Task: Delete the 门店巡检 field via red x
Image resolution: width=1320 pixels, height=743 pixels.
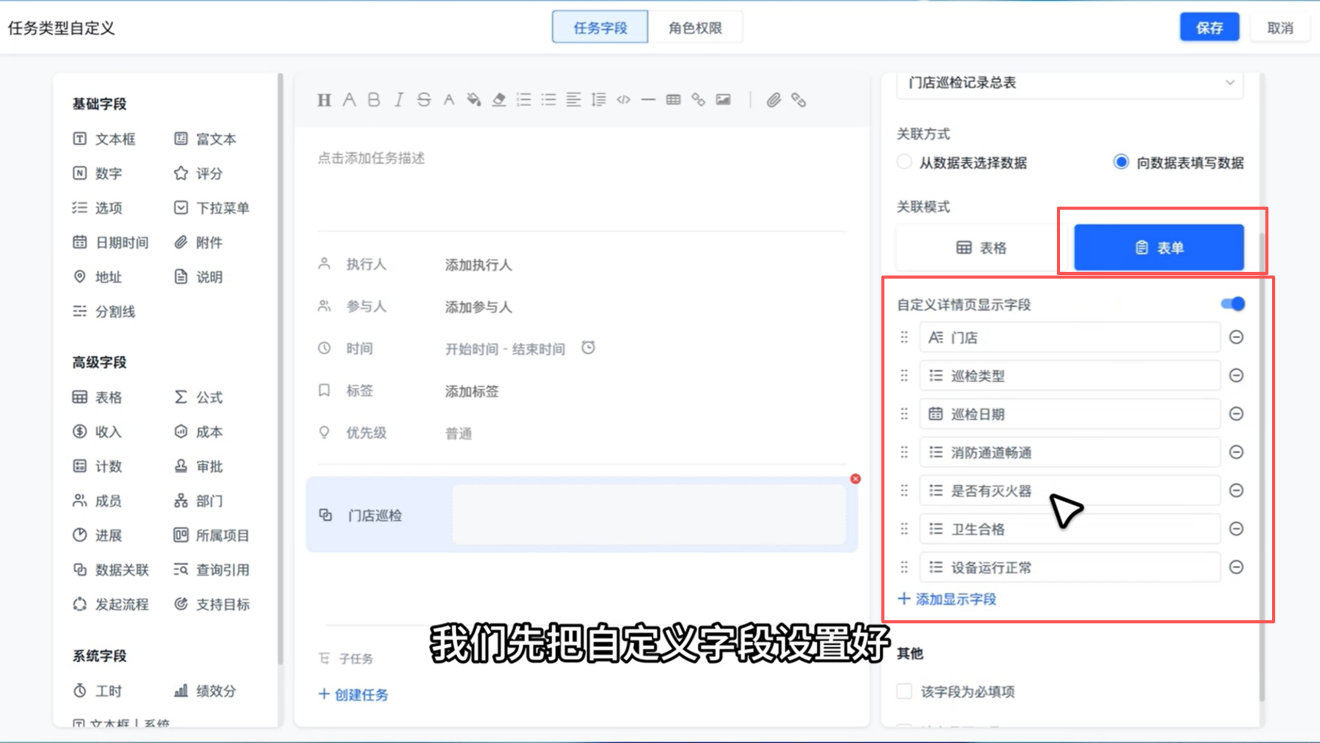Action: [856, 479]
